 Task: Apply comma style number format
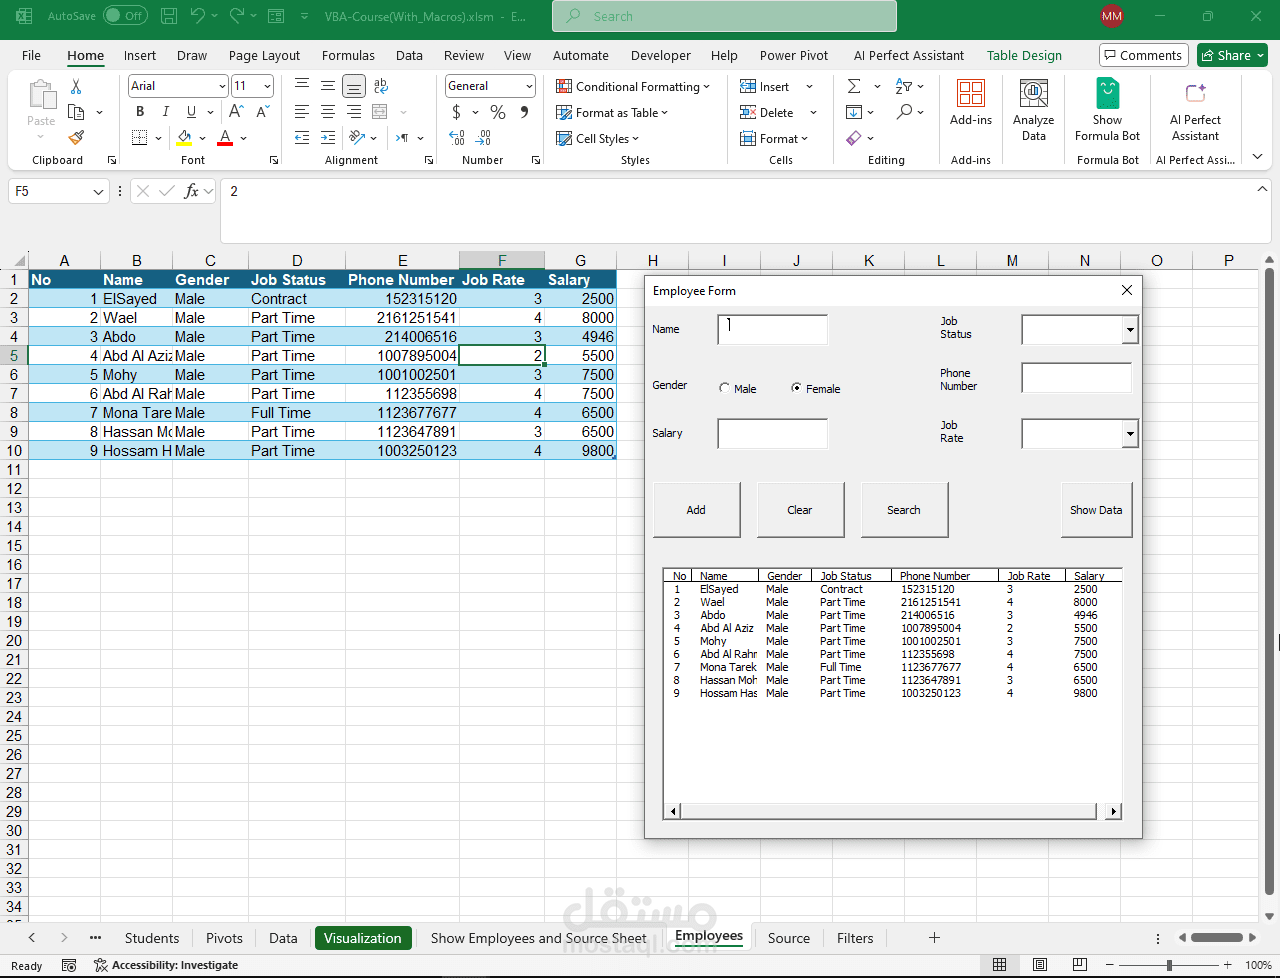tap(525, 112)
